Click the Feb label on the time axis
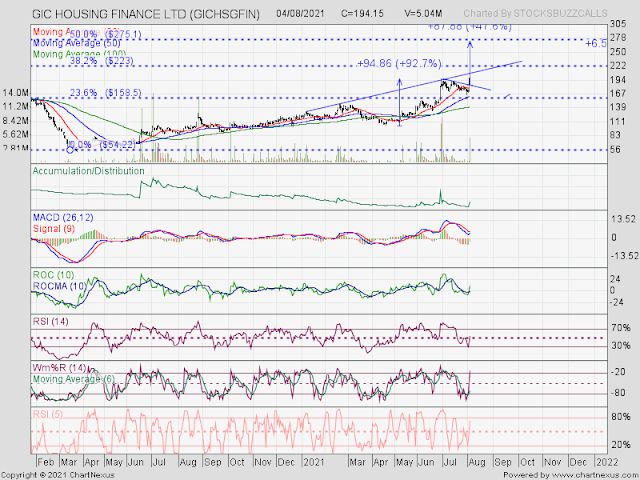The width and height of the screenshot is (640, 480). point(45,462)
